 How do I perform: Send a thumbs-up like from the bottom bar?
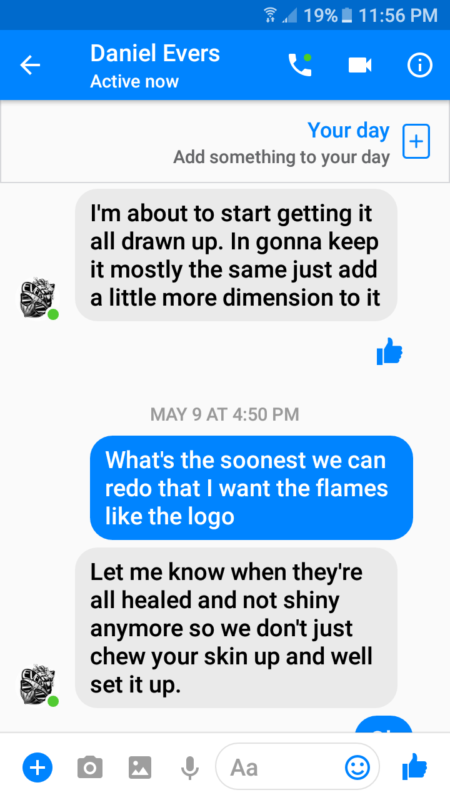coord(414,766)
